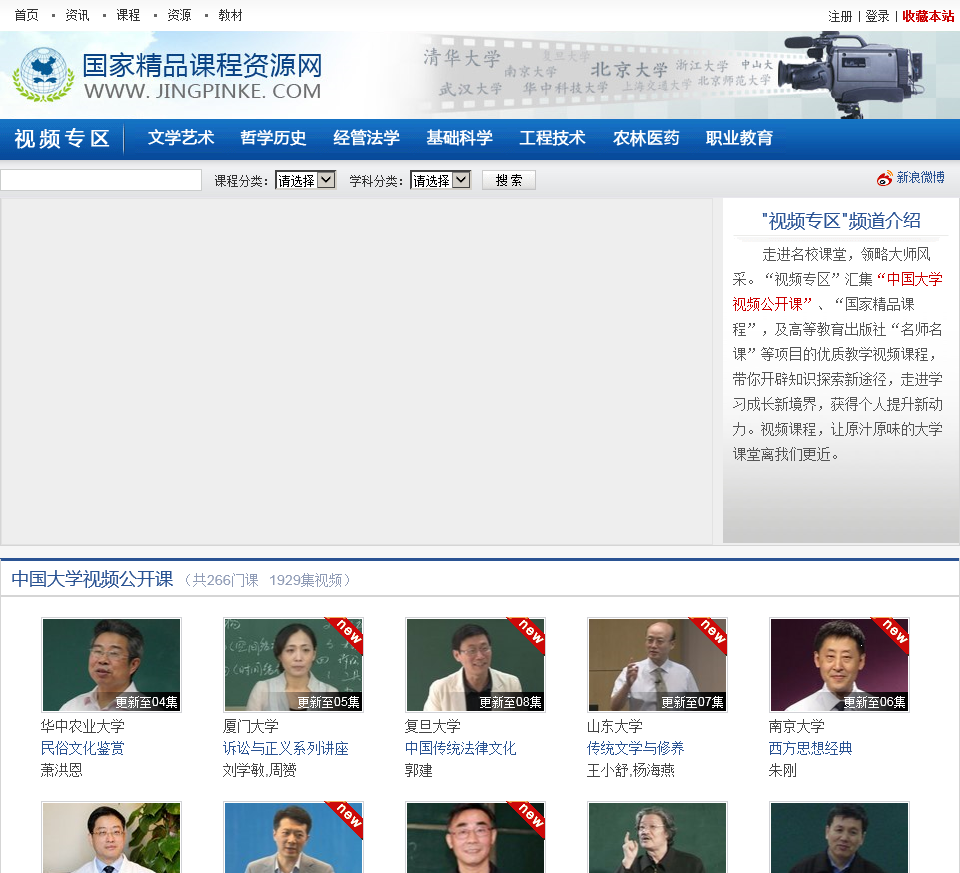
Task: Expand the 课程分类 dropdown
Action: [x=305, y=180]
